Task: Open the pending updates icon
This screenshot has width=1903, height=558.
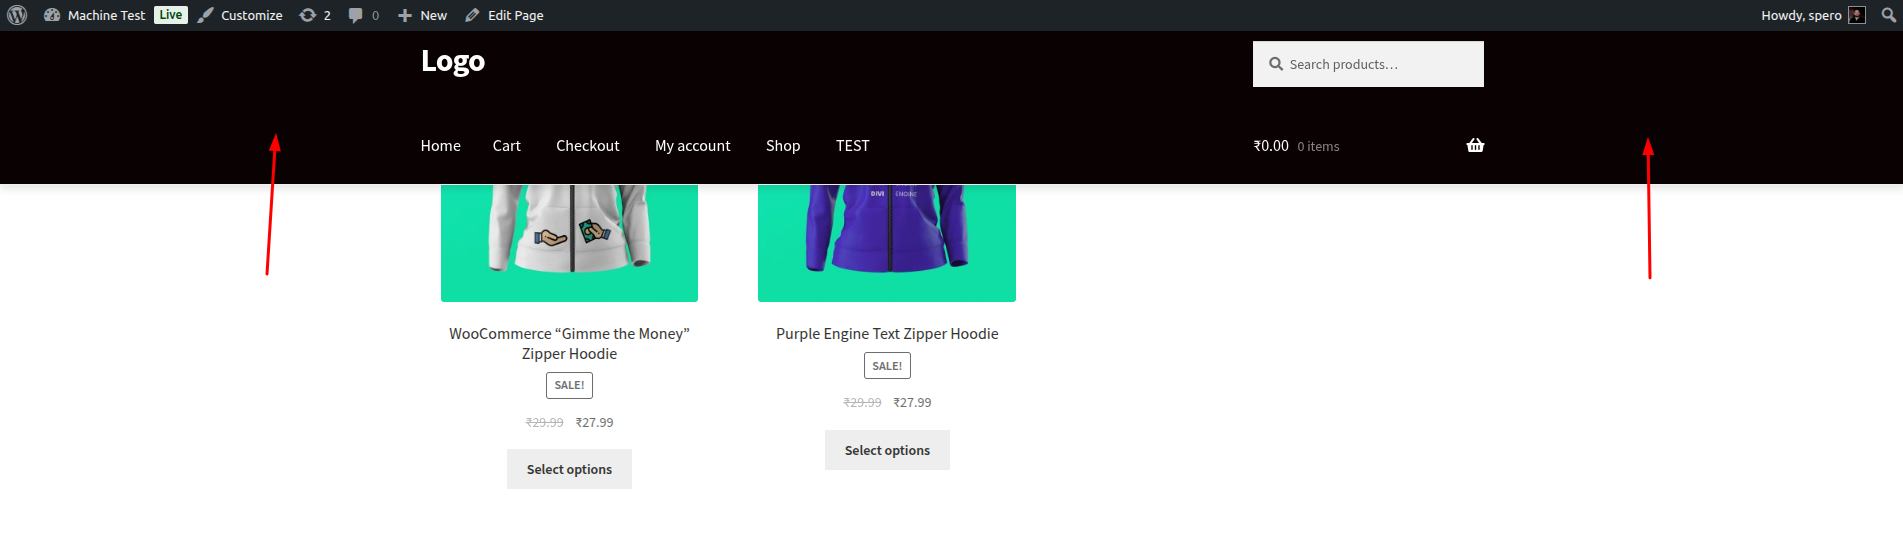Action: tap(308, 15)
